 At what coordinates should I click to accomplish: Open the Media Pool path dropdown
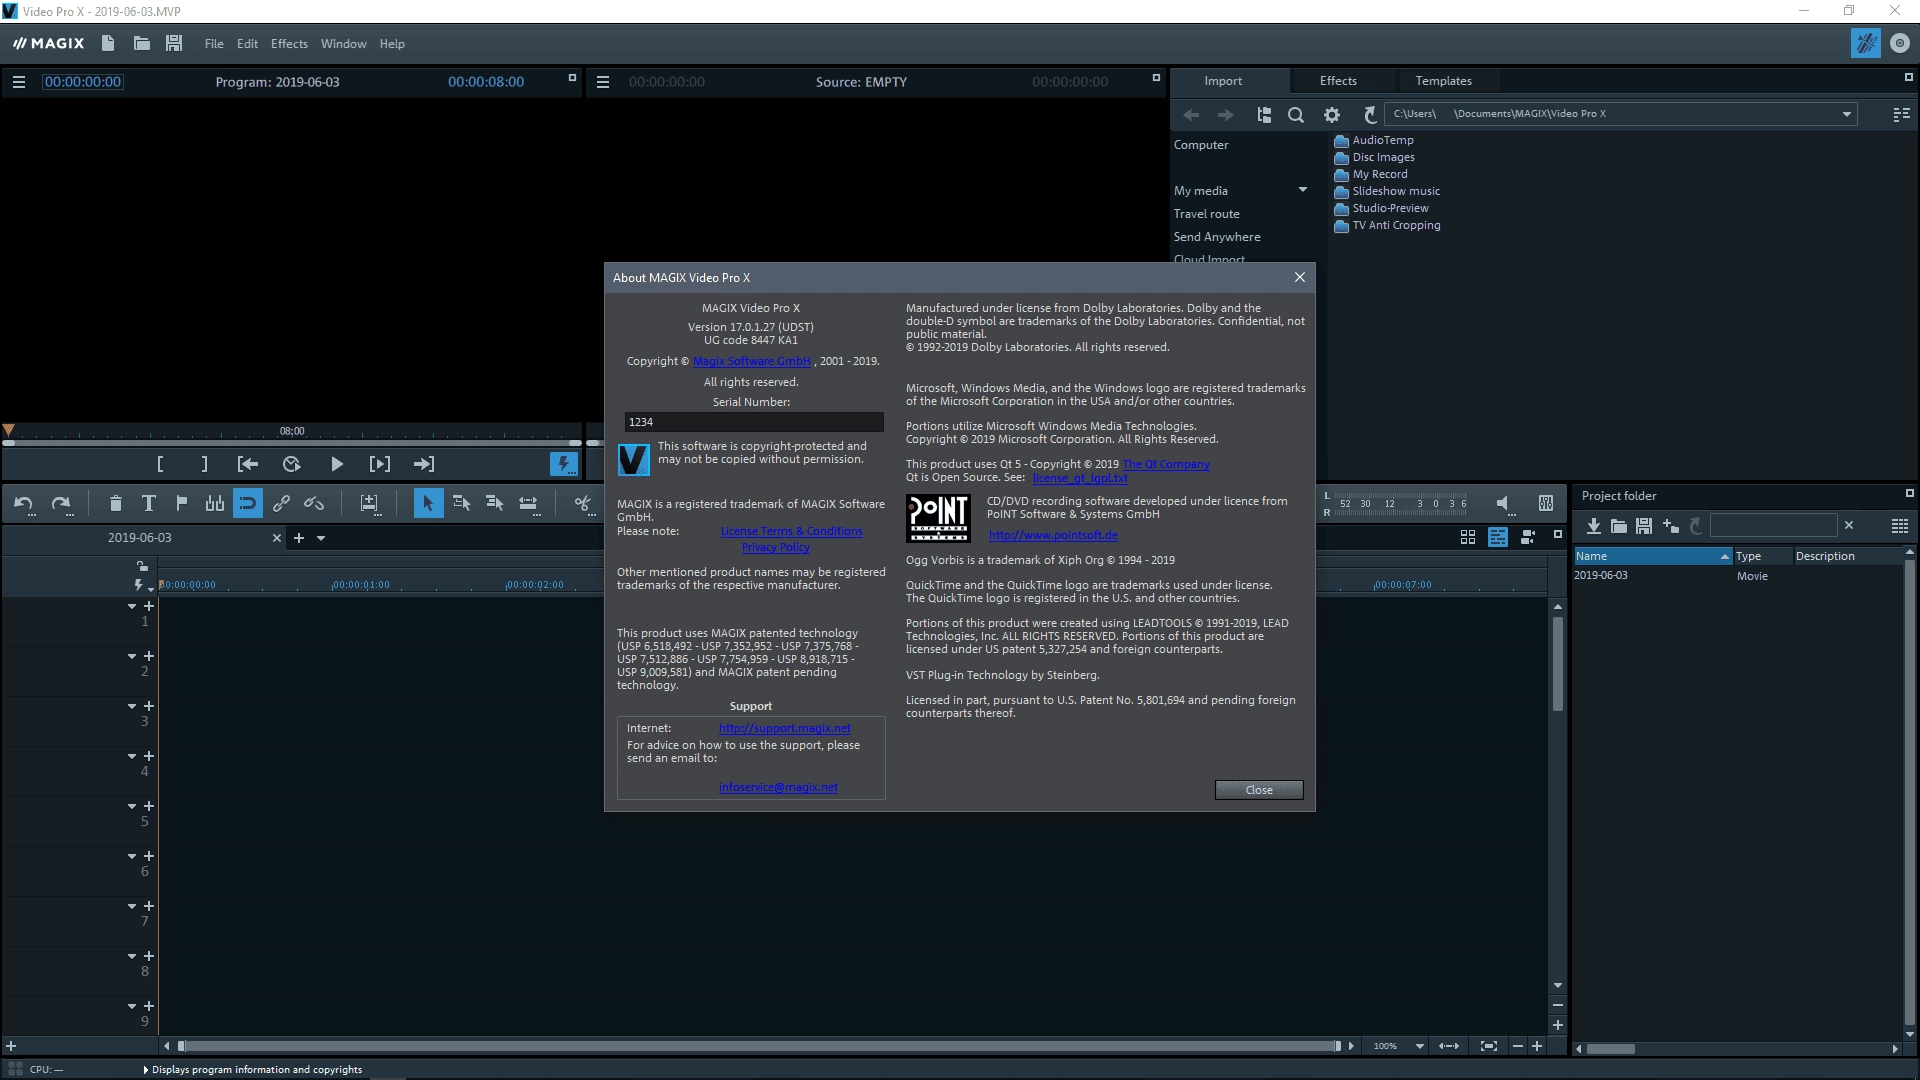(x=1847, y=114)
